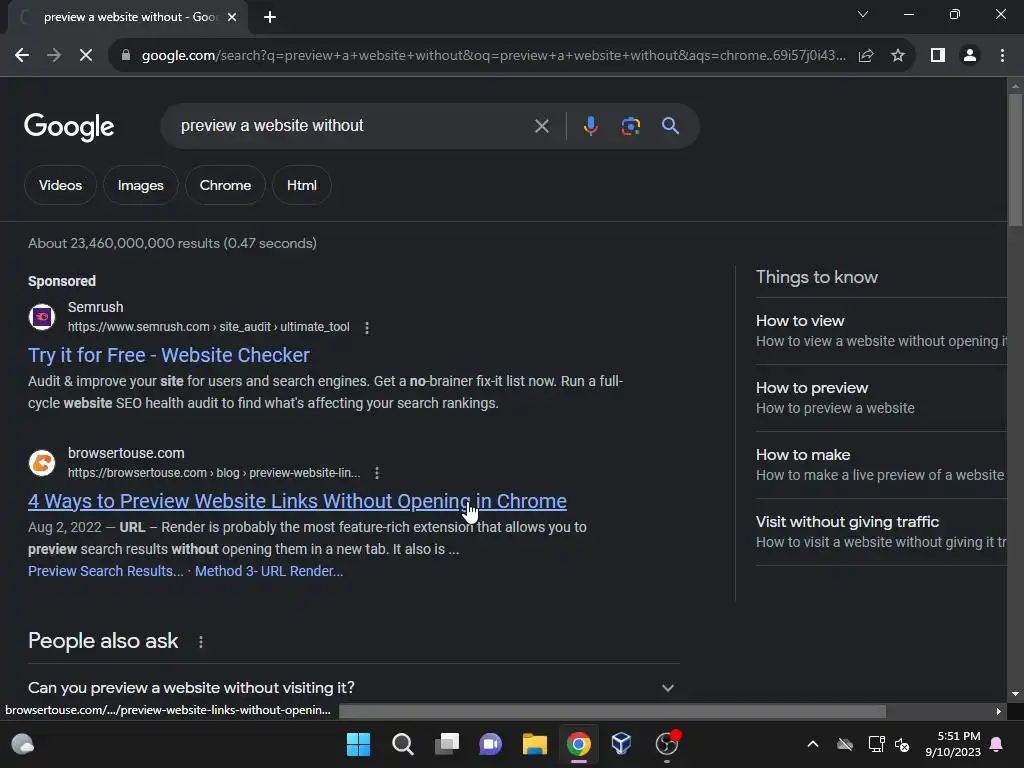Open the browser side panel
This screenshot has height=768, width=1024.
pos(938,56)
